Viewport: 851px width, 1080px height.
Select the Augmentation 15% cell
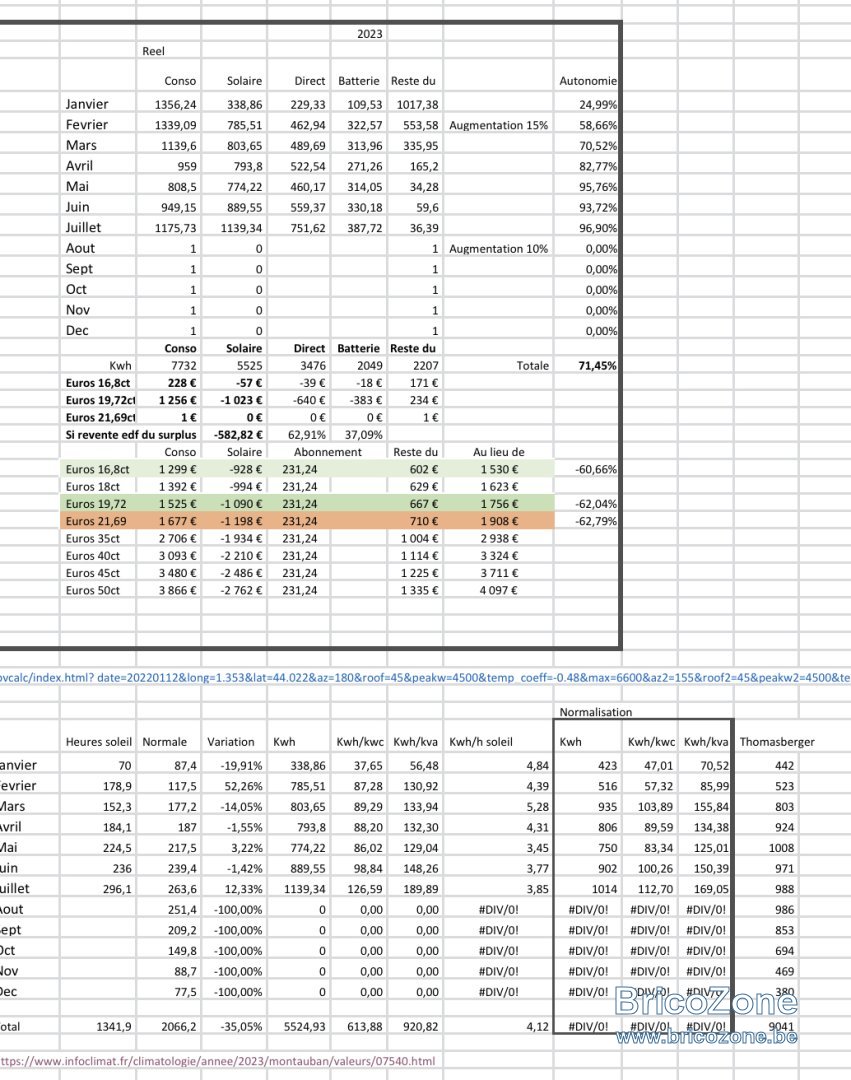click(x=498, y=125)
